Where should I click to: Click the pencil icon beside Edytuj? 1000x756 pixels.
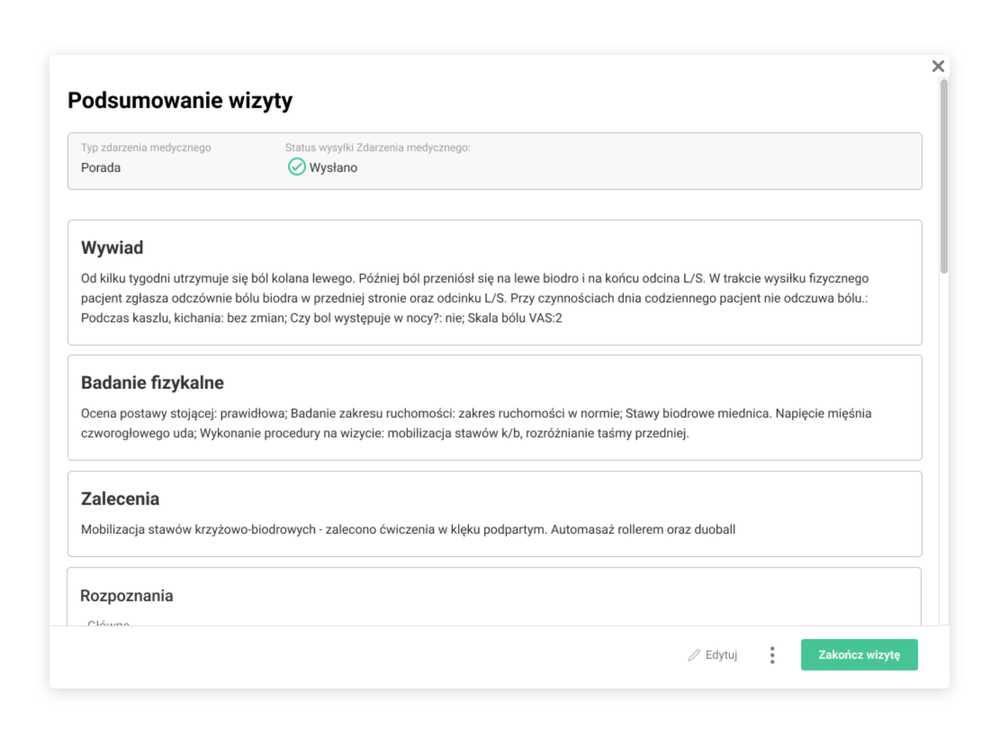point(694,655)
